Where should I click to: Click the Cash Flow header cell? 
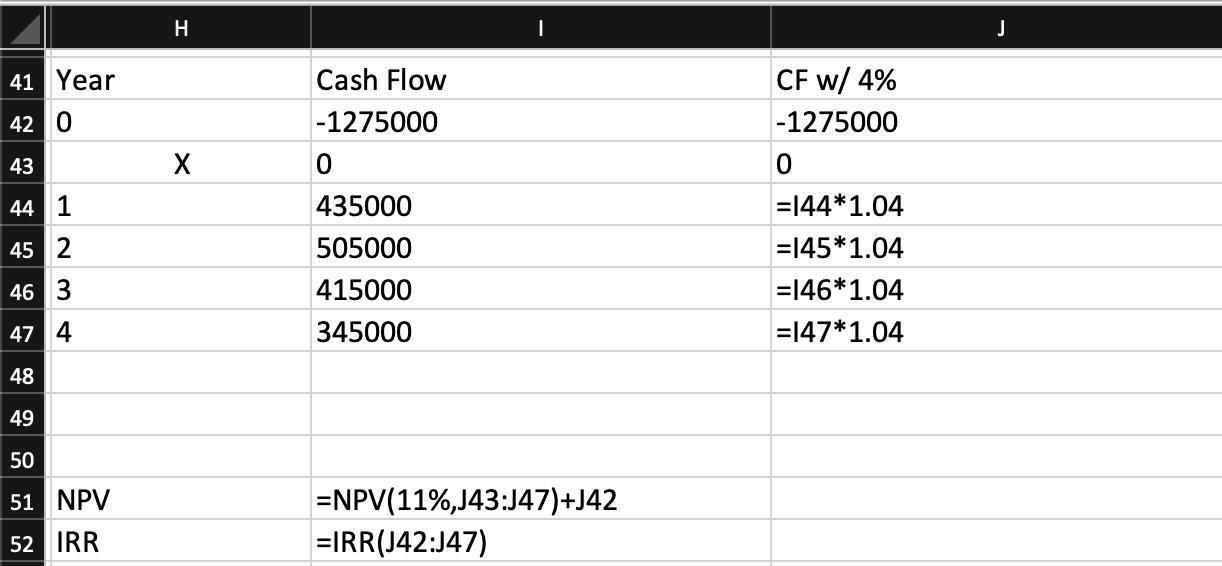541,80
